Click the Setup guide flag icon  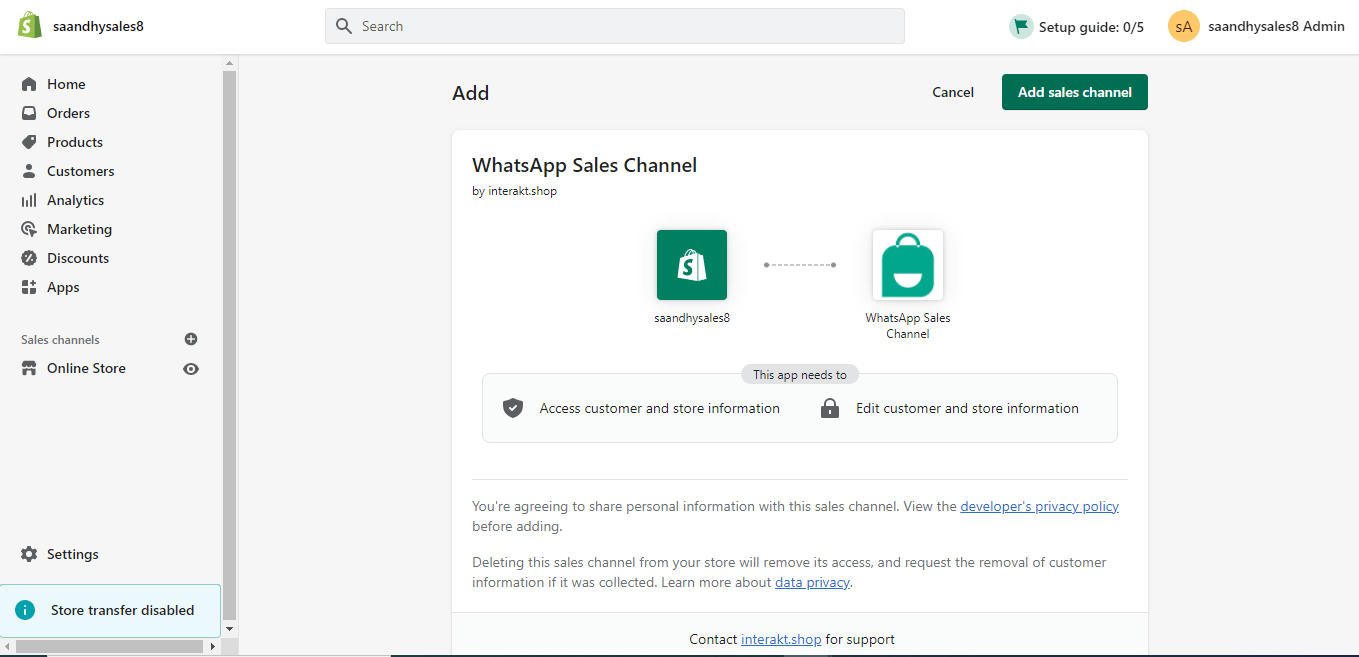(1020, 27)
